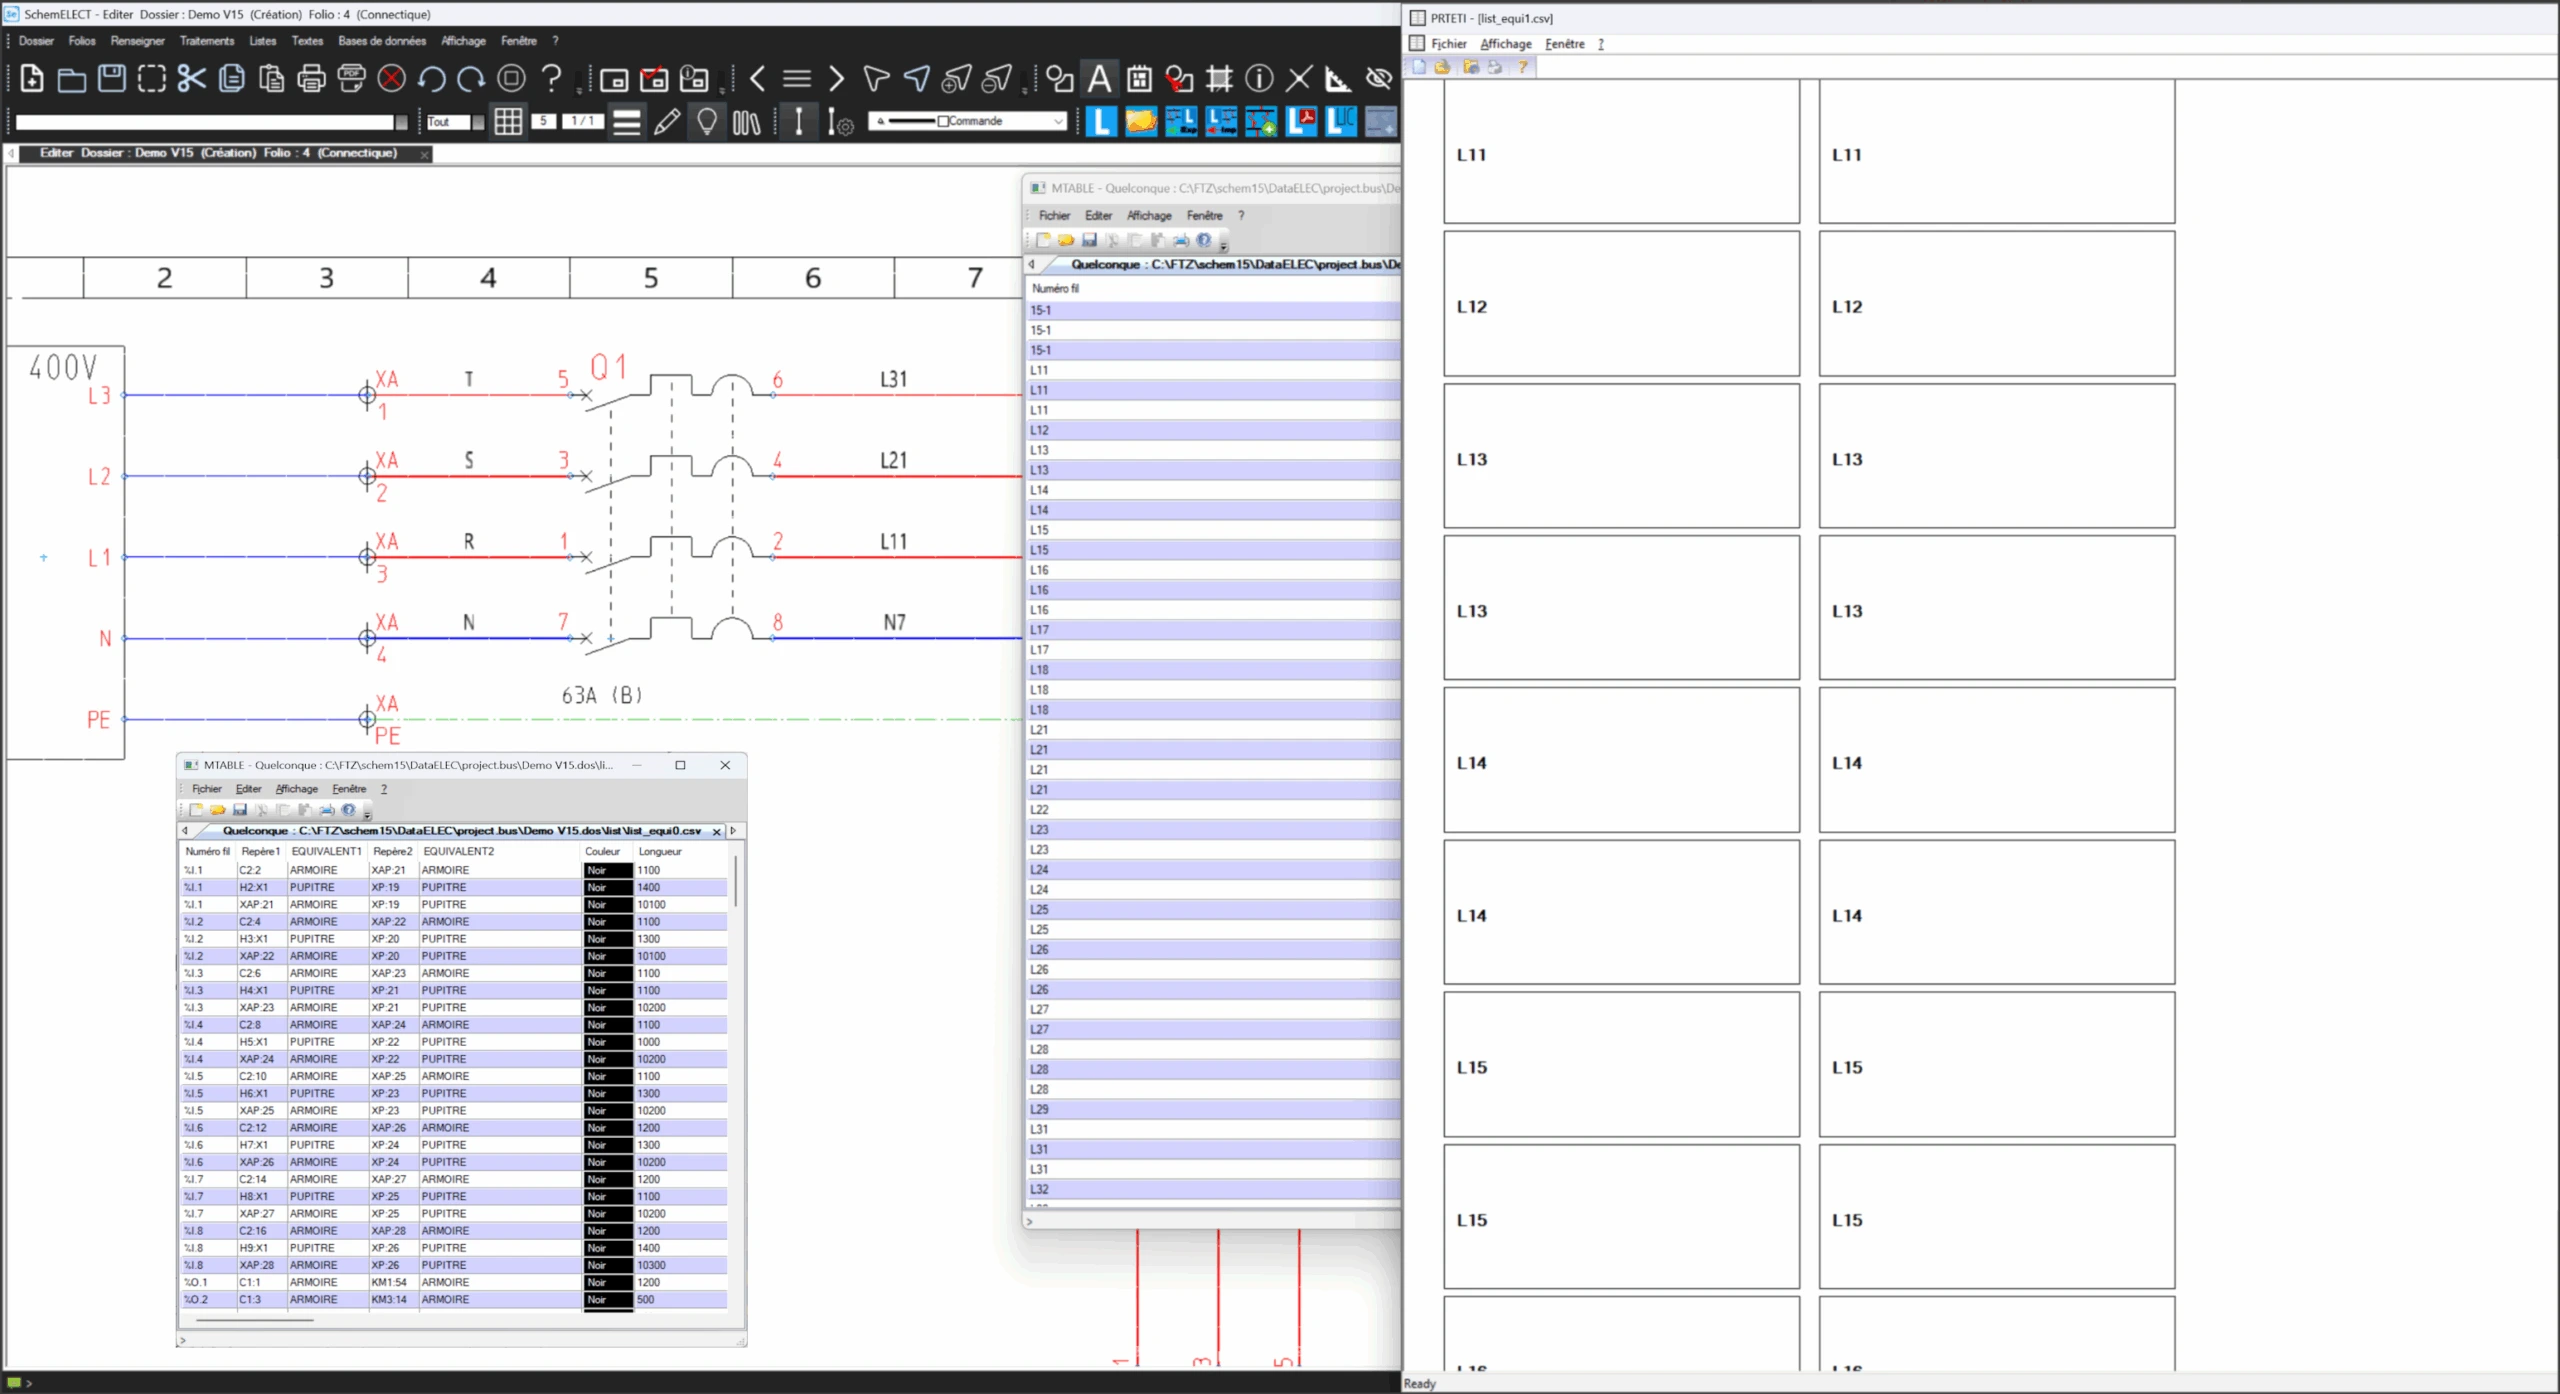Image resolution: width=2560 pixels, height=1394 pixels.
Task: Select the first L12 row in Numéro fil list
Action: (1040, 430)
